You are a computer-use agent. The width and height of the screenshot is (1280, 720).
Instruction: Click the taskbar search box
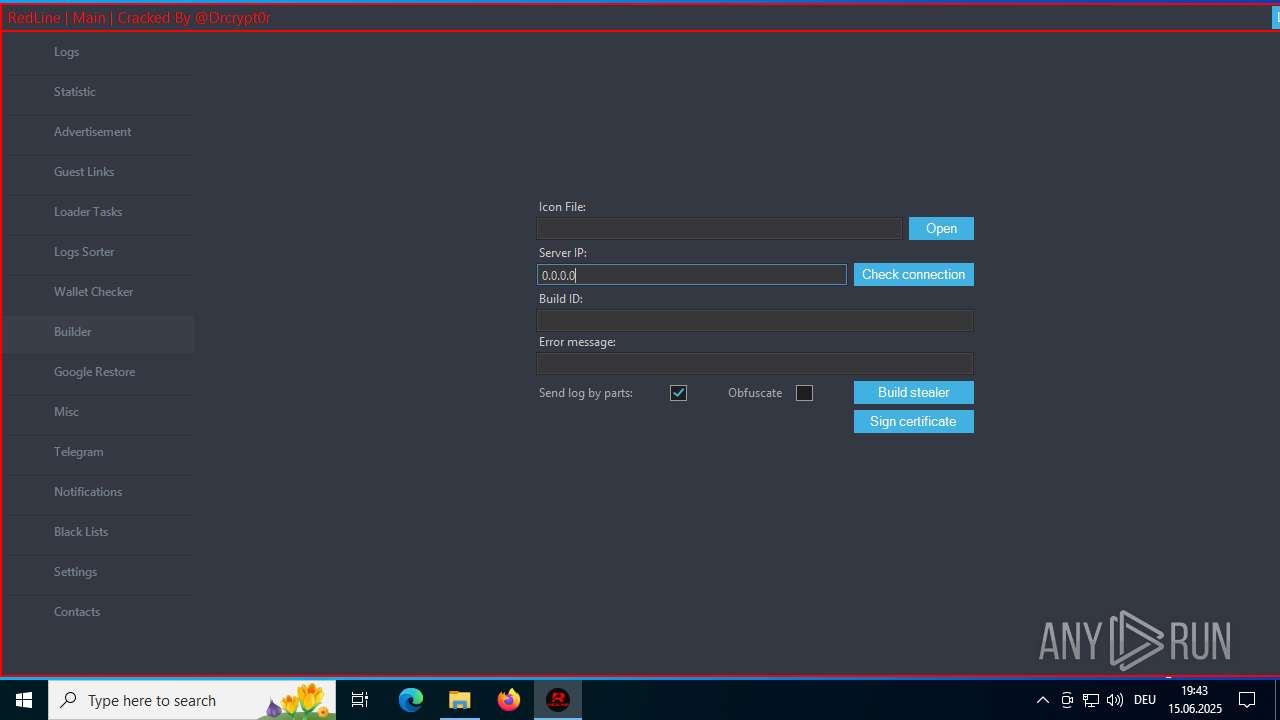[x=192, y=700]
